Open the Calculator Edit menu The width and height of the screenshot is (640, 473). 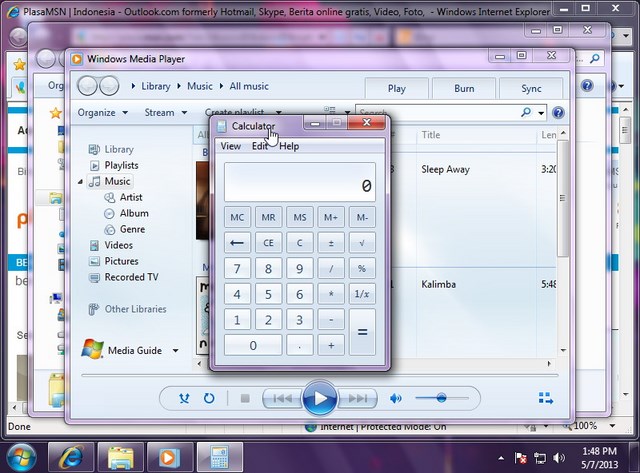coord(260,146)
